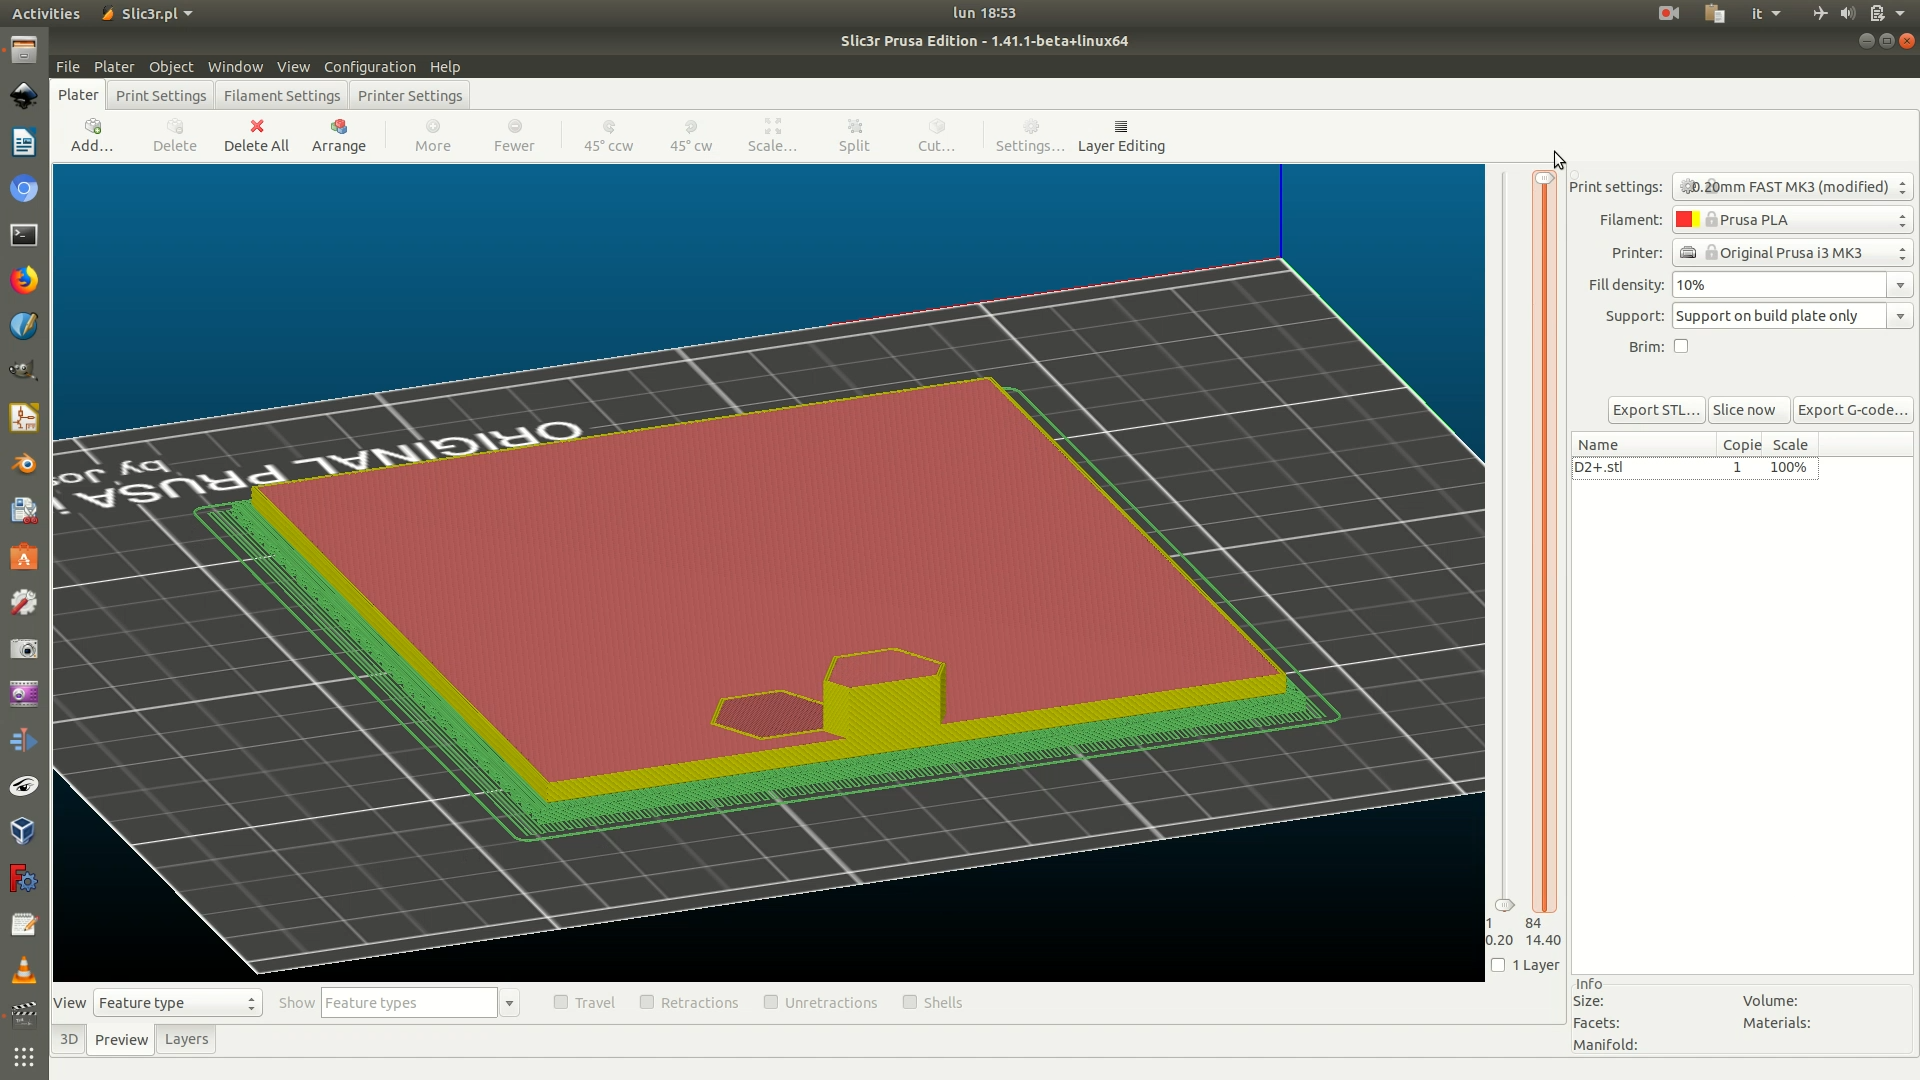Enable the Retractions checkbox
This screenshot has width=1920, height=1080.
coord(647,1002)
